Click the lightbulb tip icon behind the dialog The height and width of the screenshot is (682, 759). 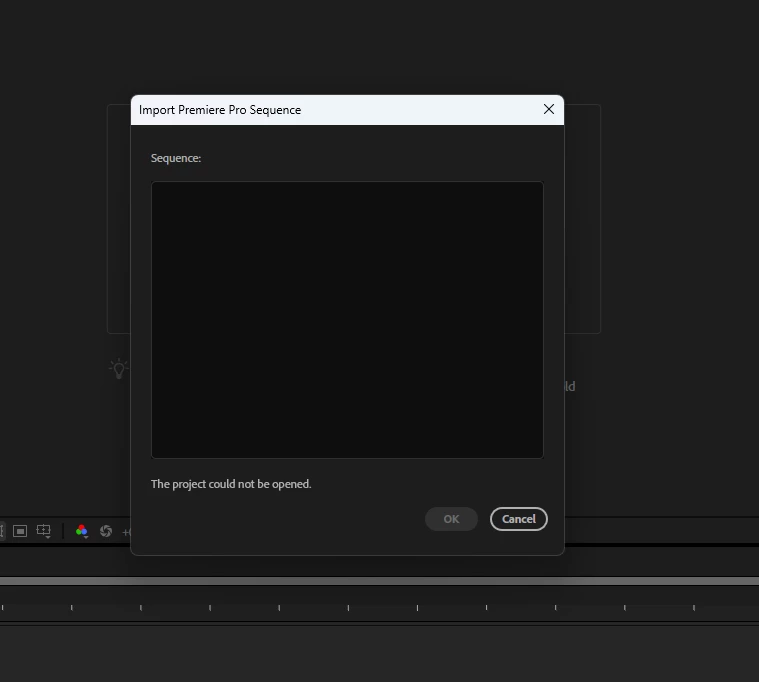(118, 369)
